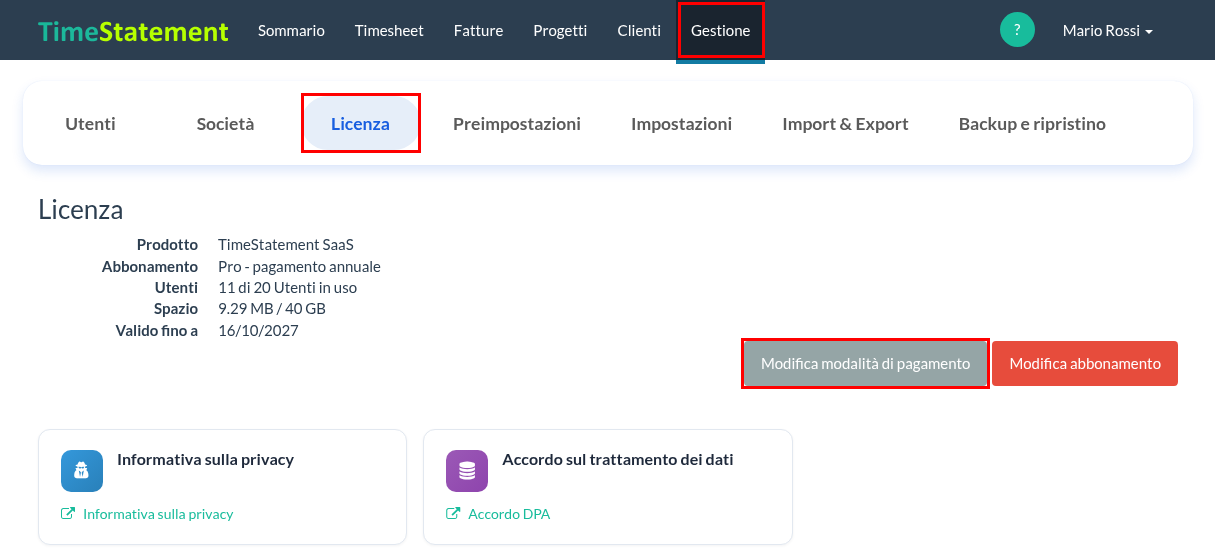Click the expiry date 16/10/2027
The height and width of the screenshot is (553, 1215).
coord(258,331)
